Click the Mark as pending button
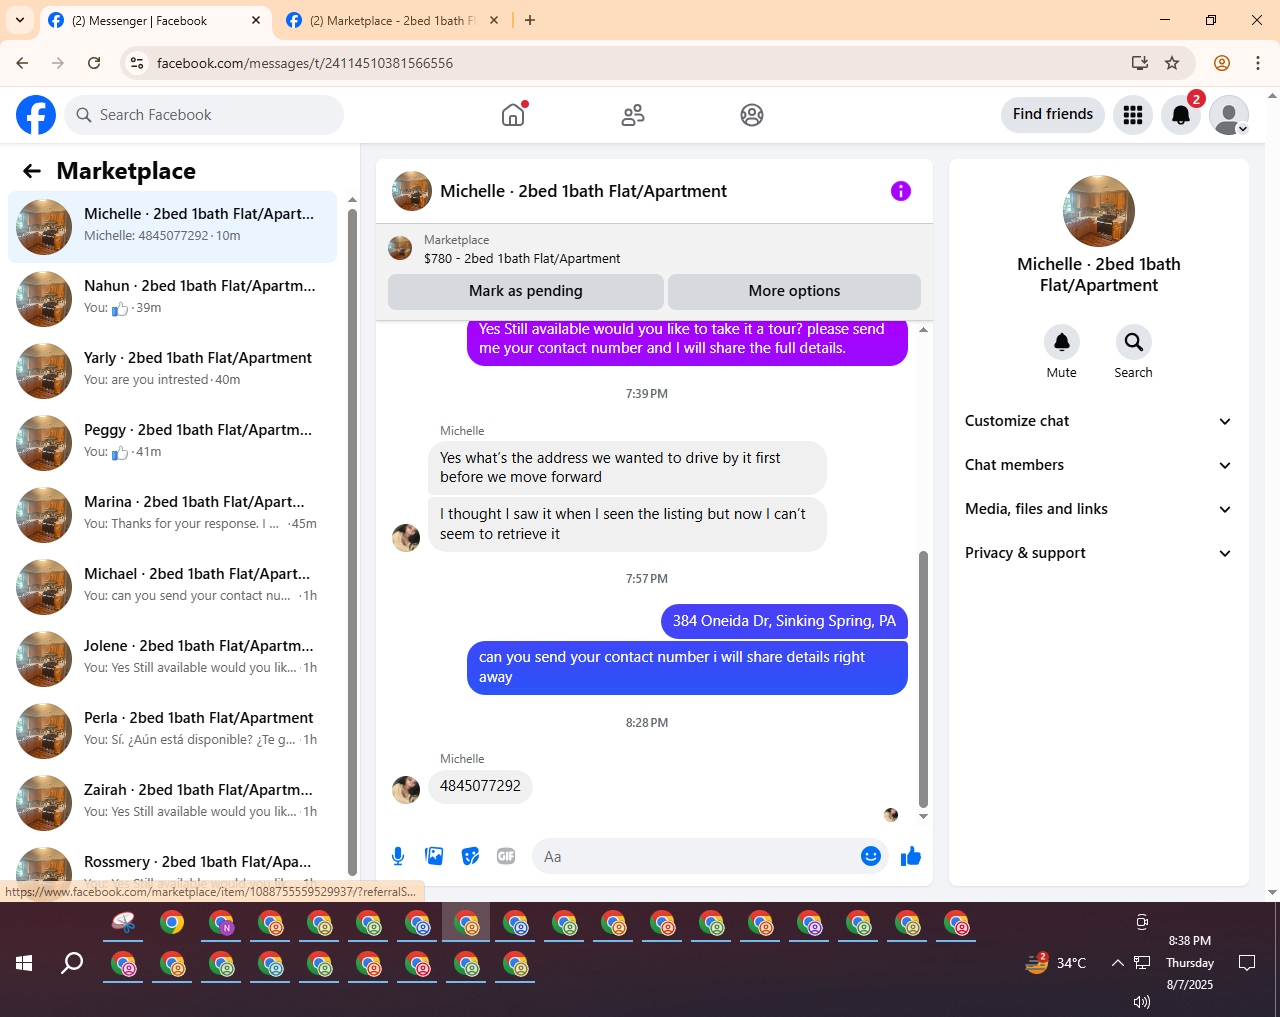Image resolution: width=1280 pixels, height=1017 pixels. (x=526, y=291)
